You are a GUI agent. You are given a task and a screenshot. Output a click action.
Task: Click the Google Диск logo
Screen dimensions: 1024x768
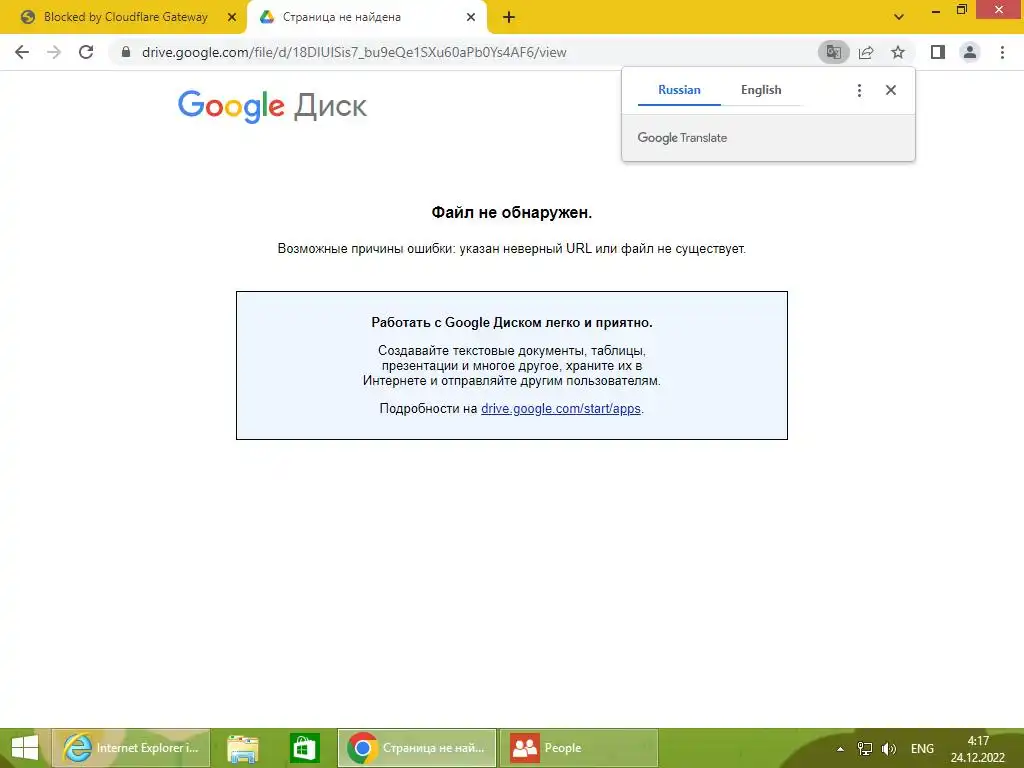(x=272, y=106)
